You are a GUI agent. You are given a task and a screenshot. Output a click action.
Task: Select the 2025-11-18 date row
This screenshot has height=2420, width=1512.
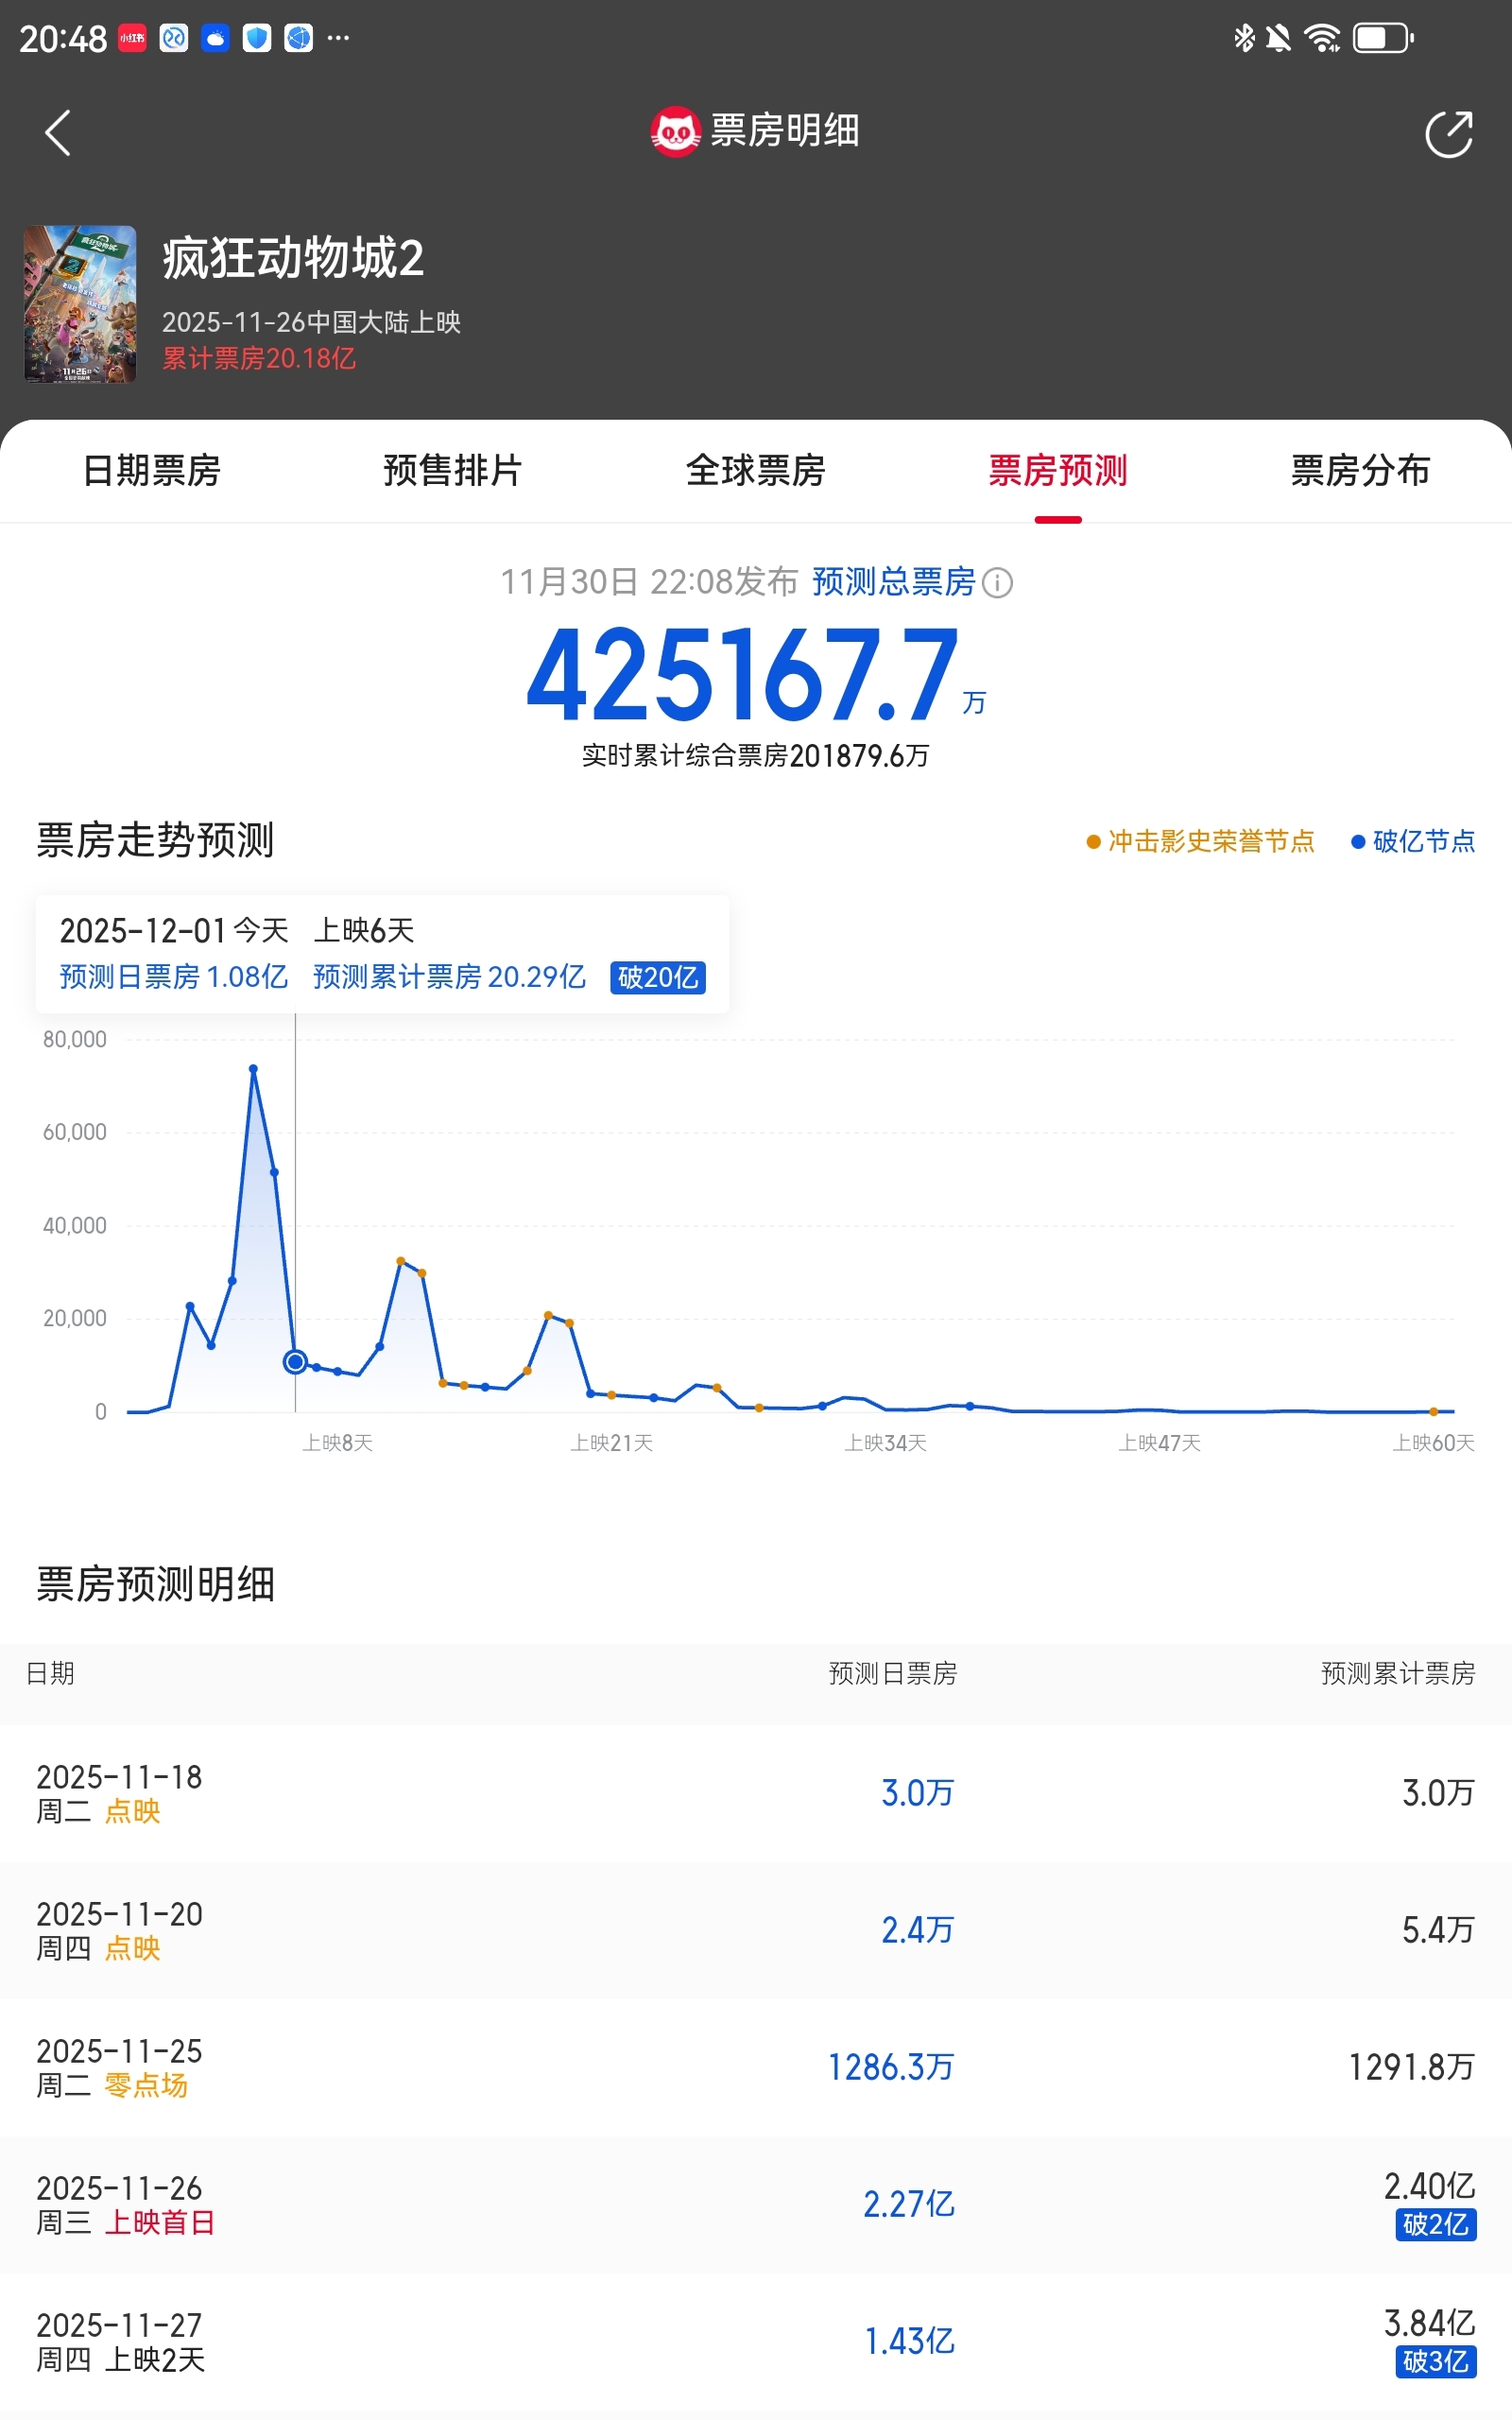(x=756, y=1793)
